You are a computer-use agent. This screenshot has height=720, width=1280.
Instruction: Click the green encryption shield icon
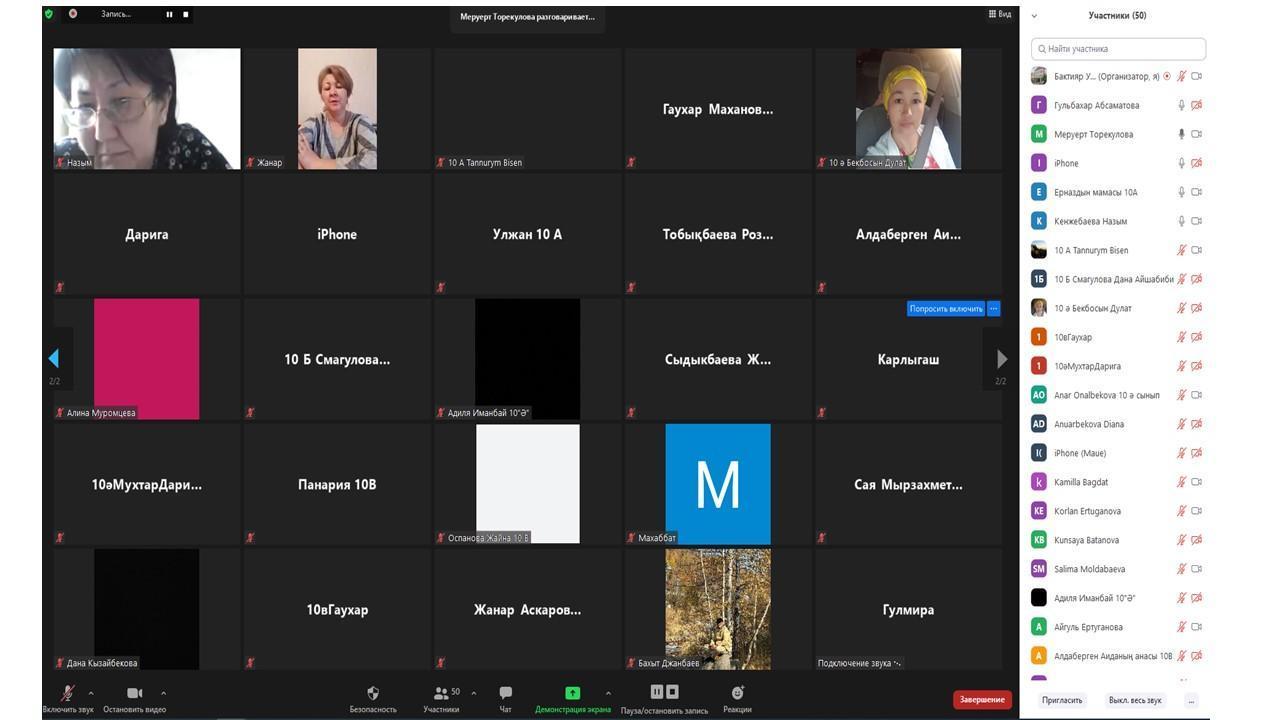pos(49,14)
